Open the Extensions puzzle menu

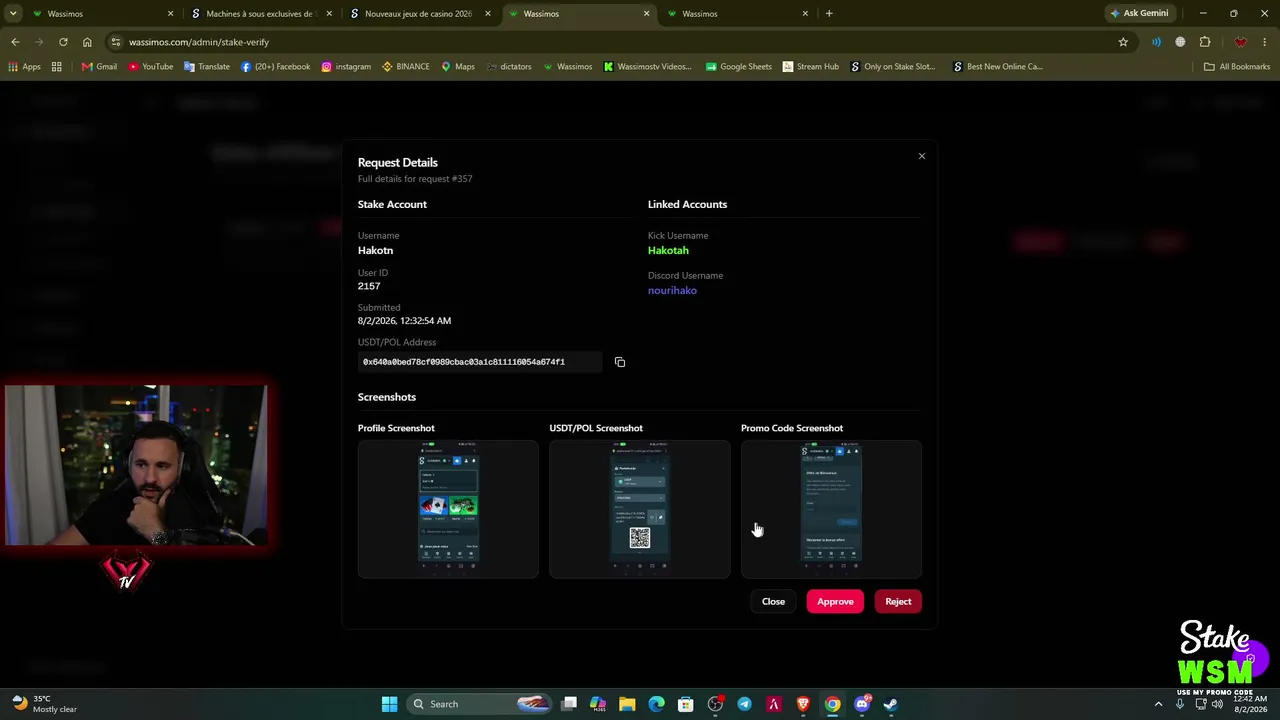pos(1205,42)
